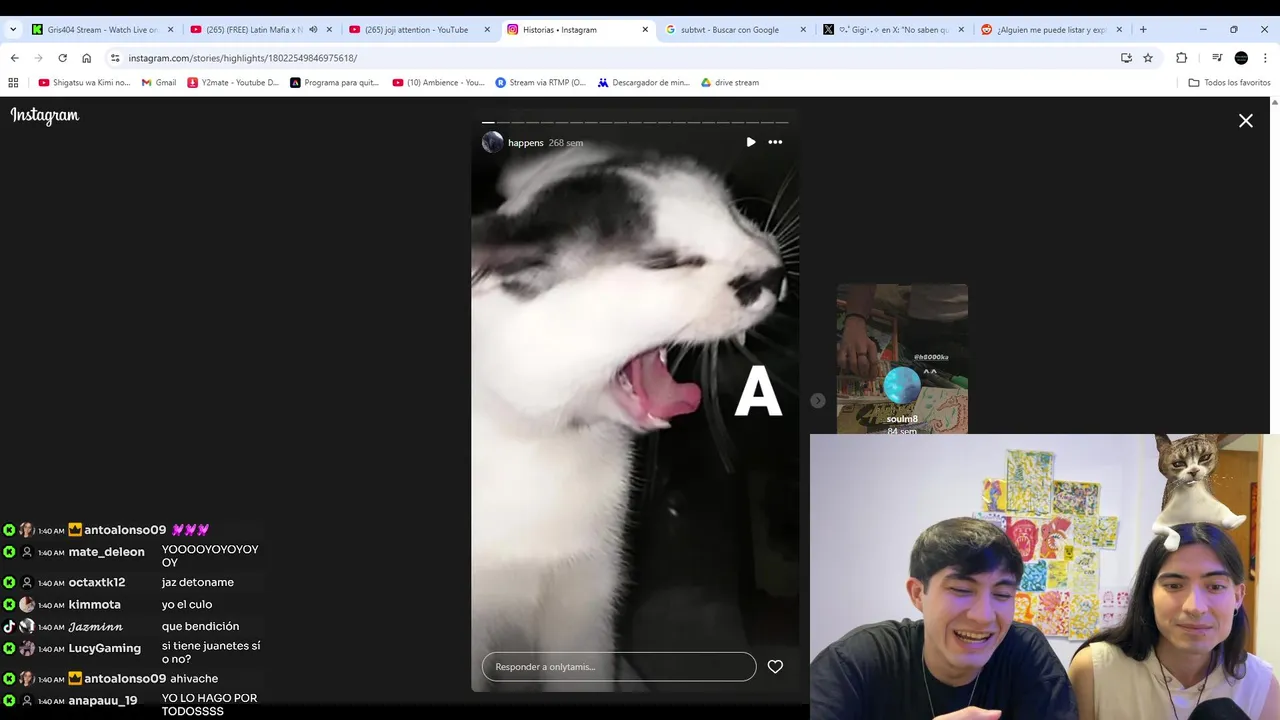Open the Y2mate Youtube bookmark

(233, 83)
